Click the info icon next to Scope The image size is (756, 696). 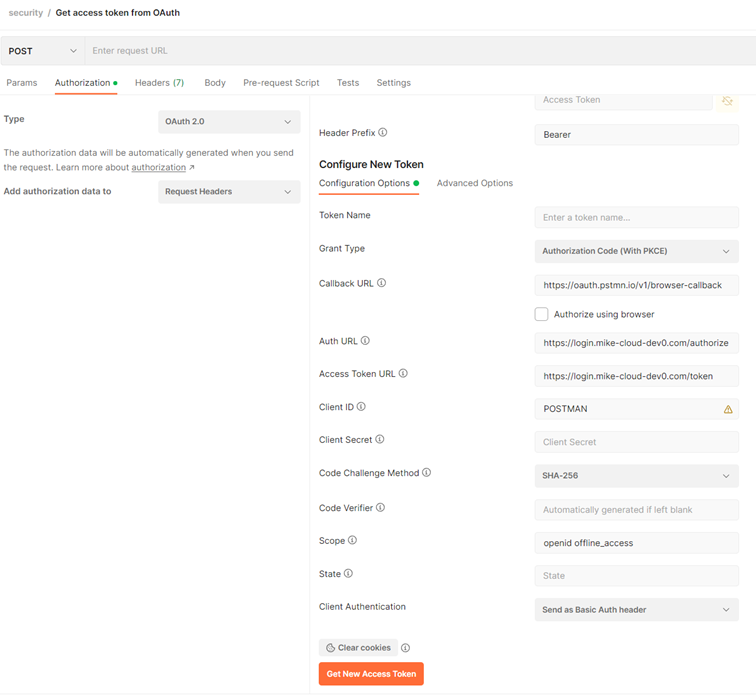coord(352,541)
